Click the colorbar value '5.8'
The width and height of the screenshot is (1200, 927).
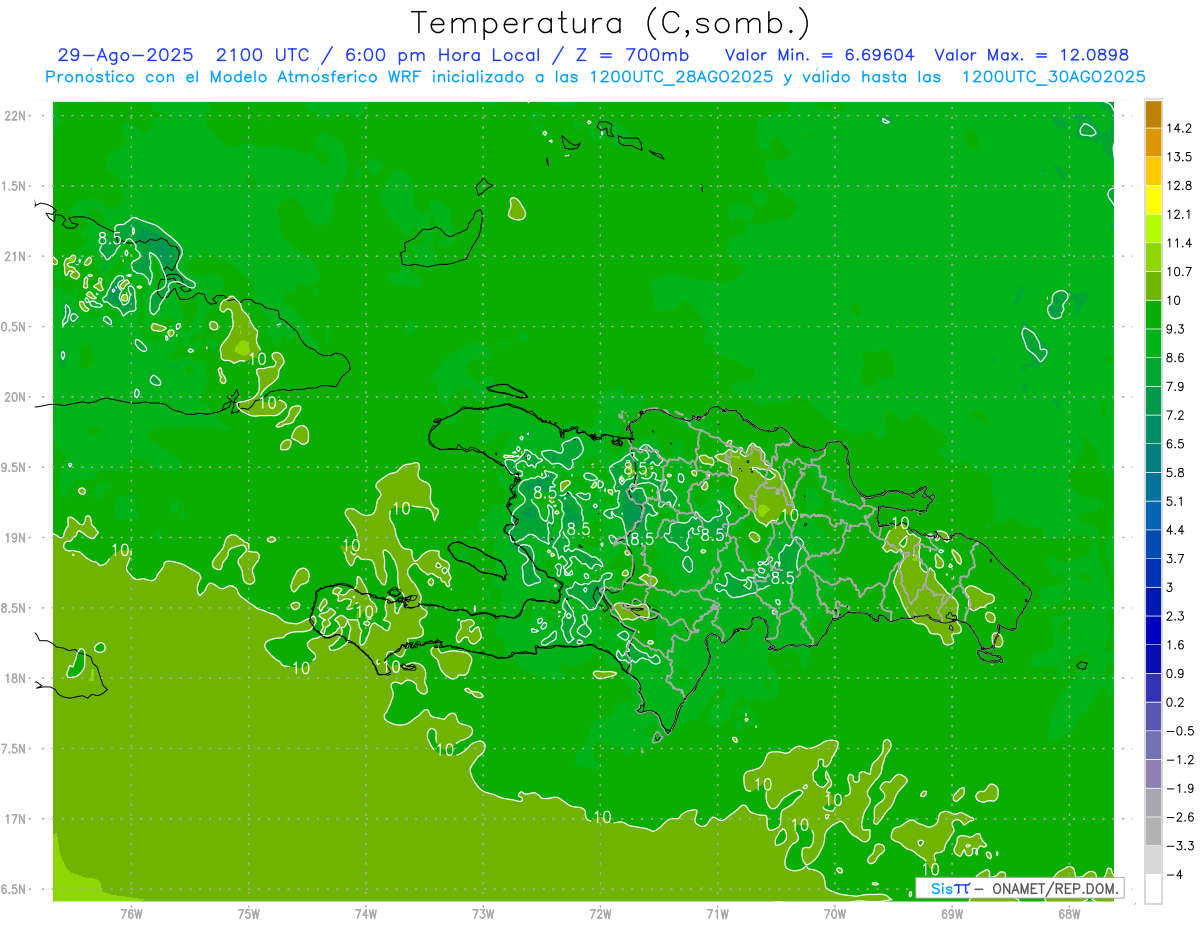1176,473
